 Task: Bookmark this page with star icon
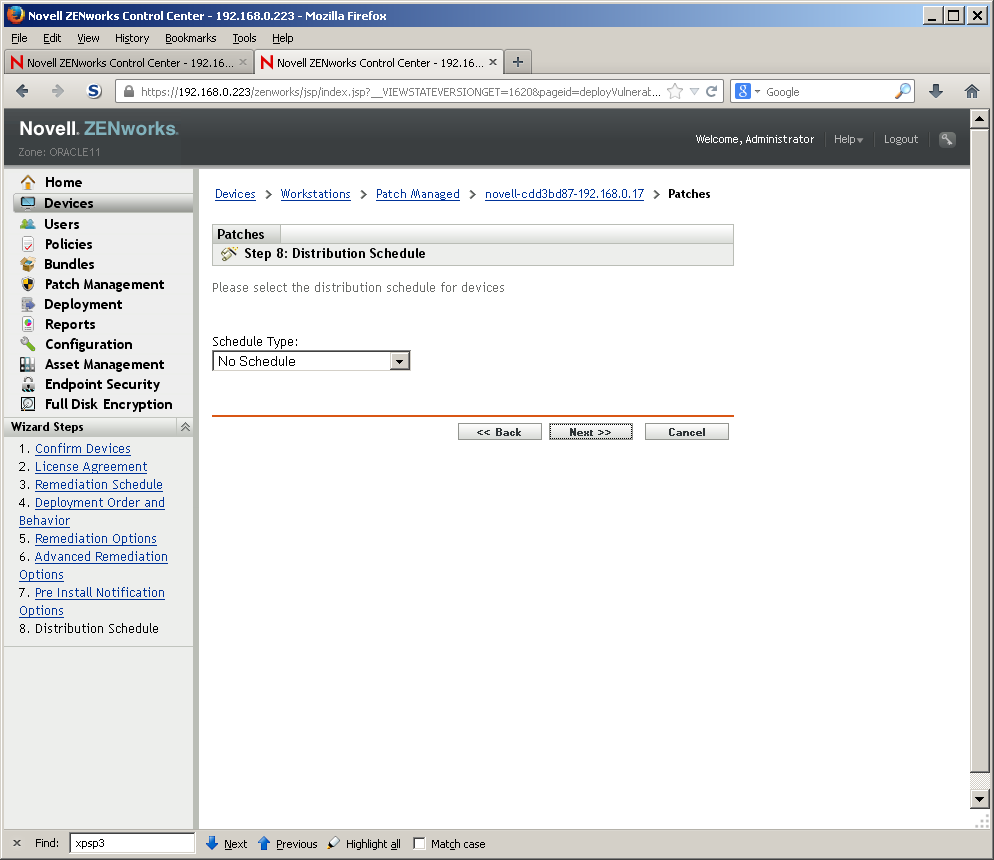pyautogui.click(x=675, y=91)
